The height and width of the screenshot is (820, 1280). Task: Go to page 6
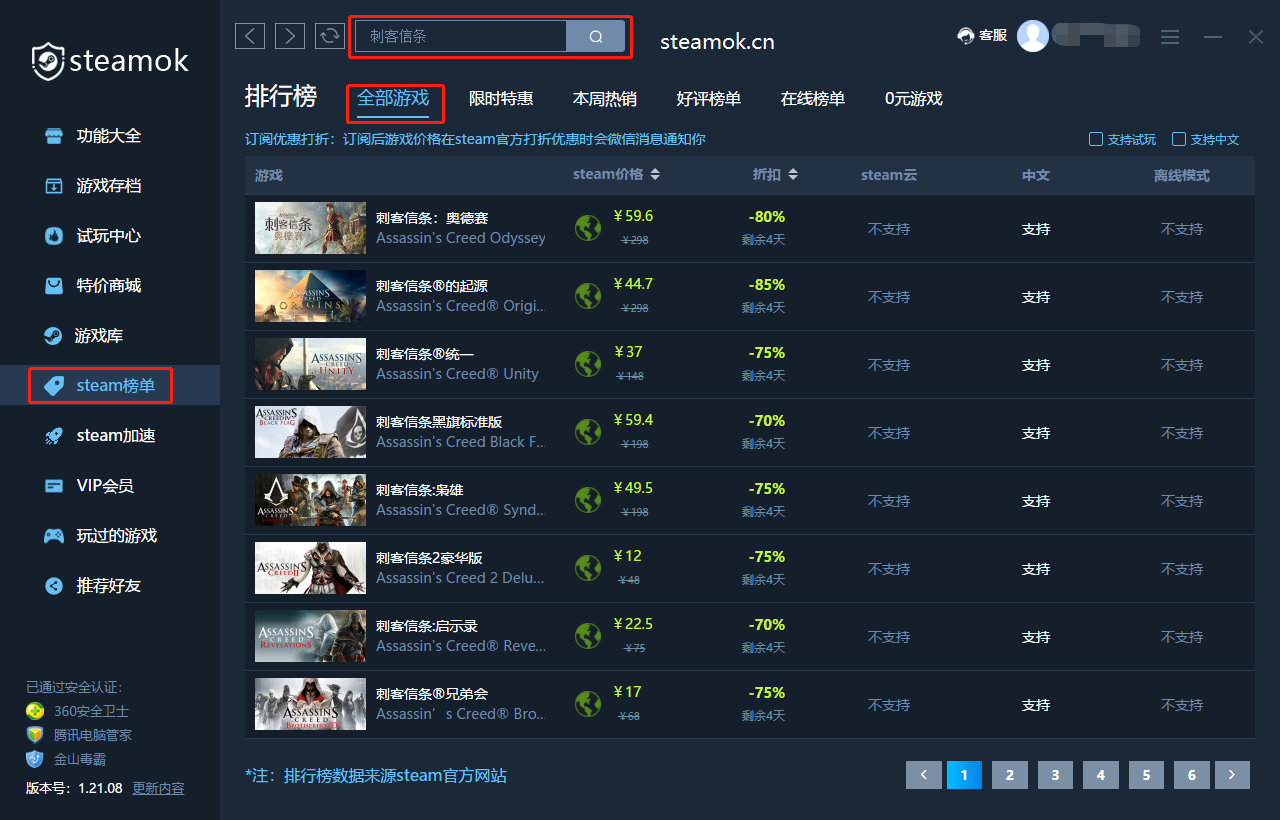click(1192, 775)
